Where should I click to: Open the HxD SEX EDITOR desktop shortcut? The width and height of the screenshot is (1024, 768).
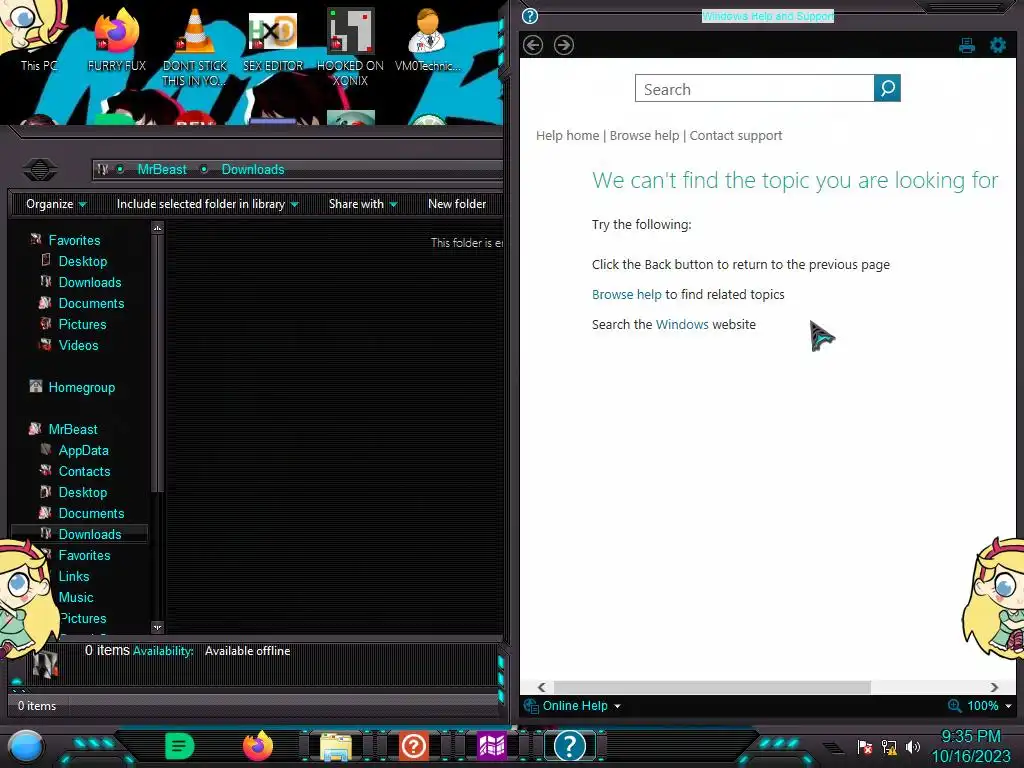point(273,39)
